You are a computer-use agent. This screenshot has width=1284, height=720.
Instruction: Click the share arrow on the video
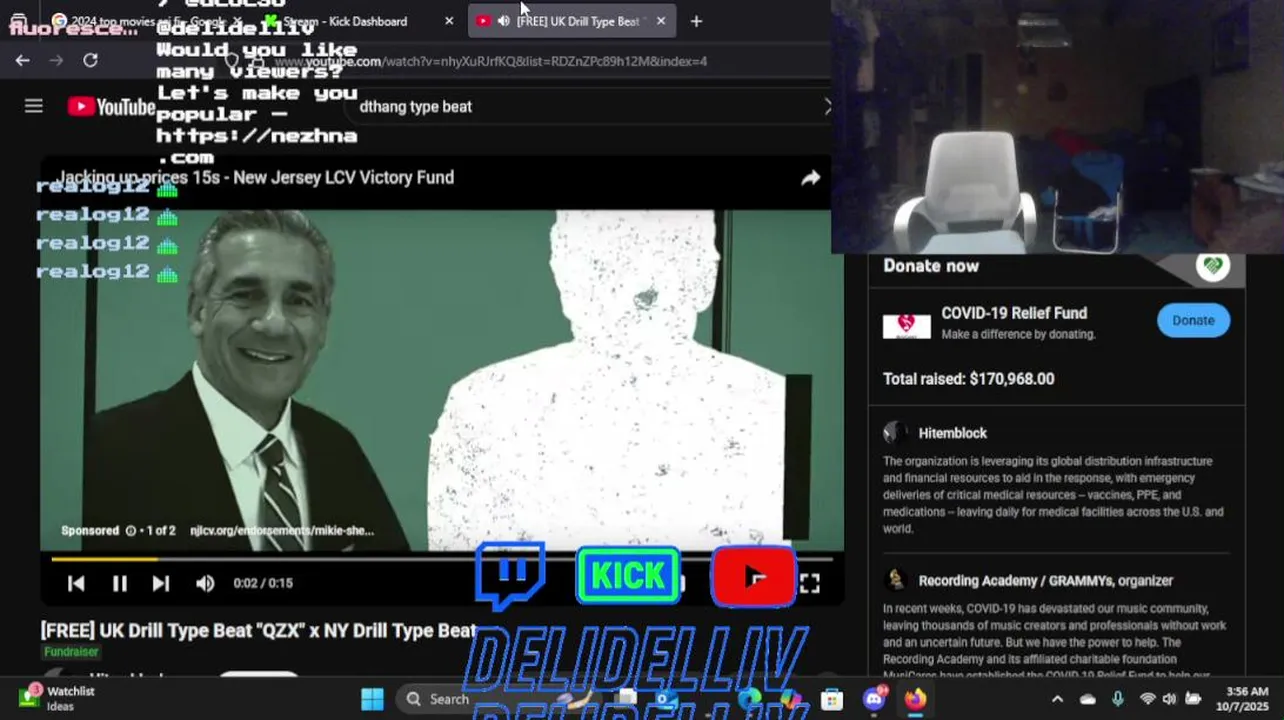(x=810, y=178)
